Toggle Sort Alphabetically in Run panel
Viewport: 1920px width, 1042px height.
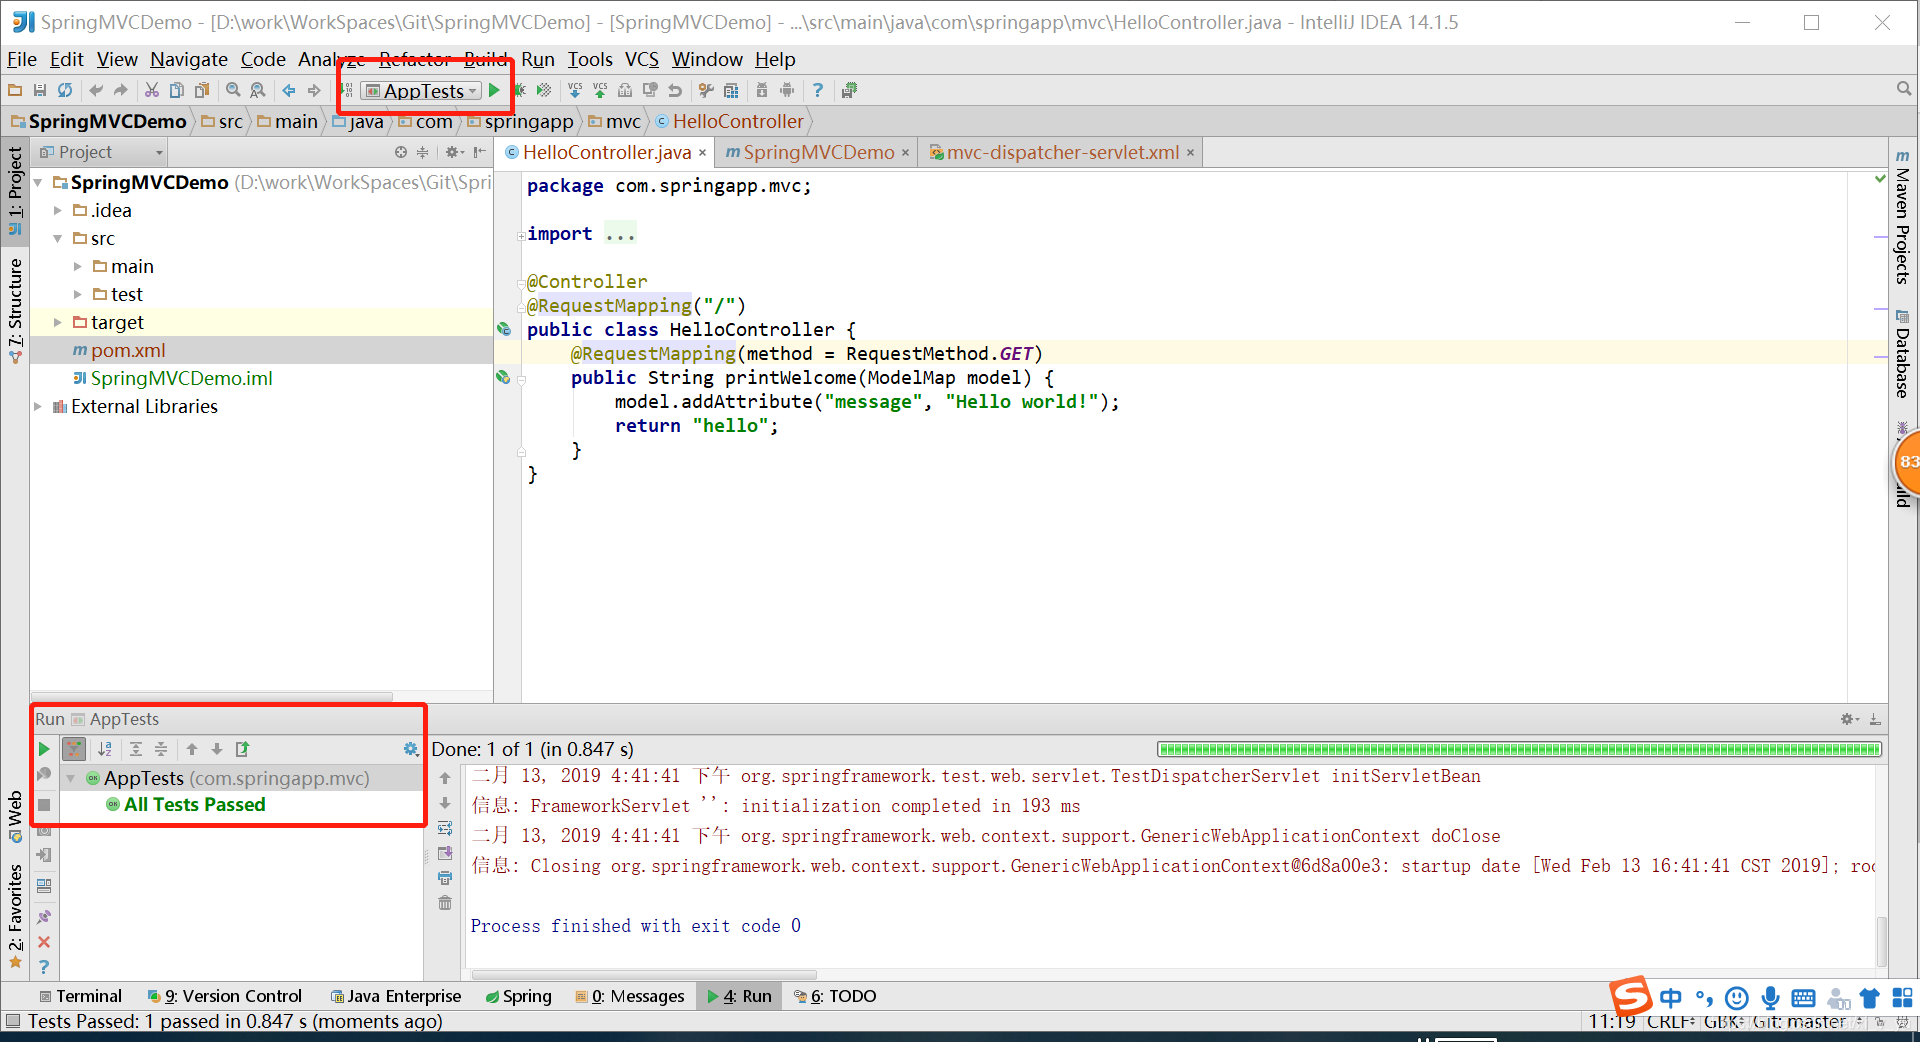pyautogui.click(x=105, y=749)
